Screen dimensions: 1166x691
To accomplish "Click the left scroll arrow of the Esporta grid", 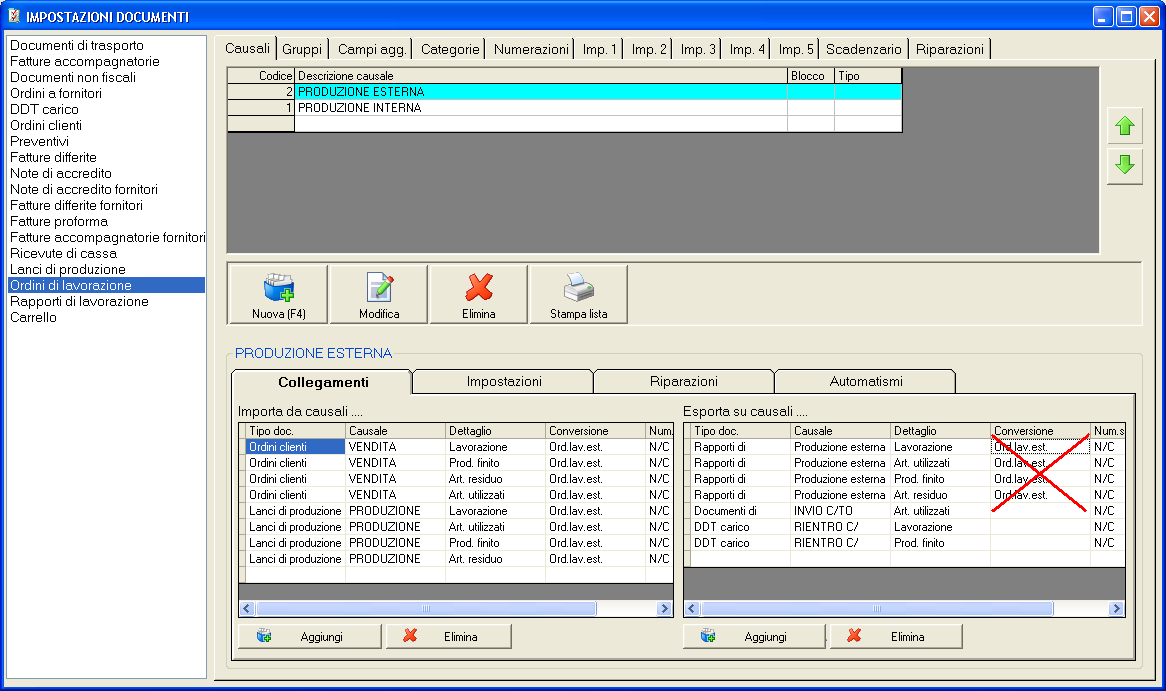I will (x=692, y=609).
